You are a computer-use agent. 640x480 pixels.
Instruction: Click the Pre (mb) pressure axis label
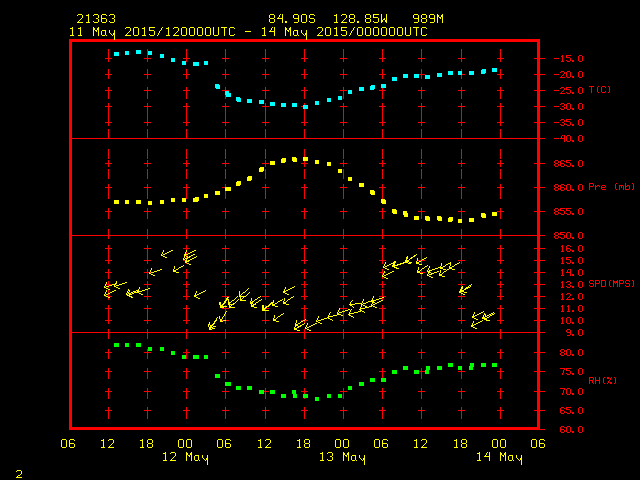(611, 187)
